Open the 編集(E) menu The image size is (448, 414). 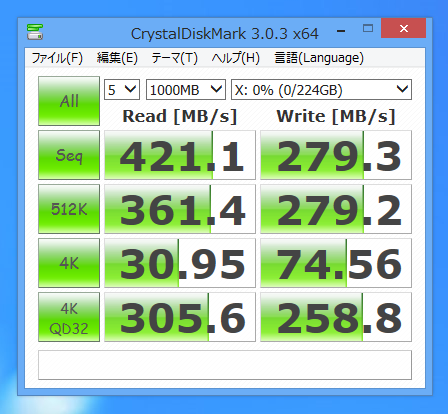point(117,58)
